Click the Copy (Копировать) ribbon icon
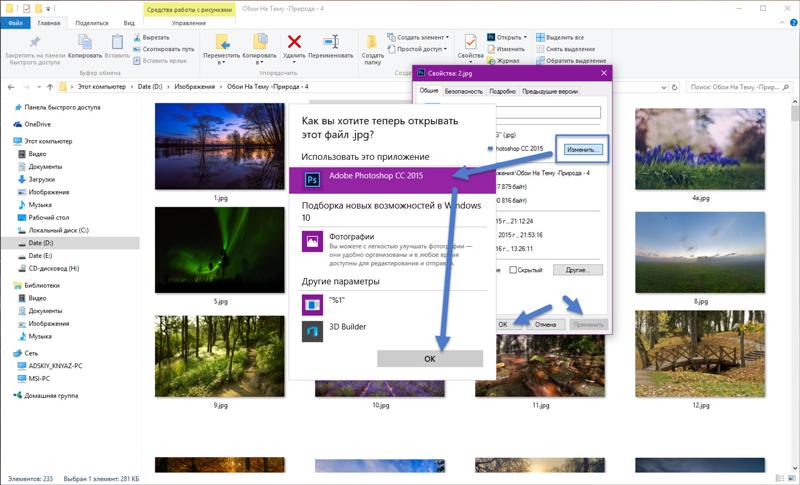800x485 pixels. [x=85, y=42]
